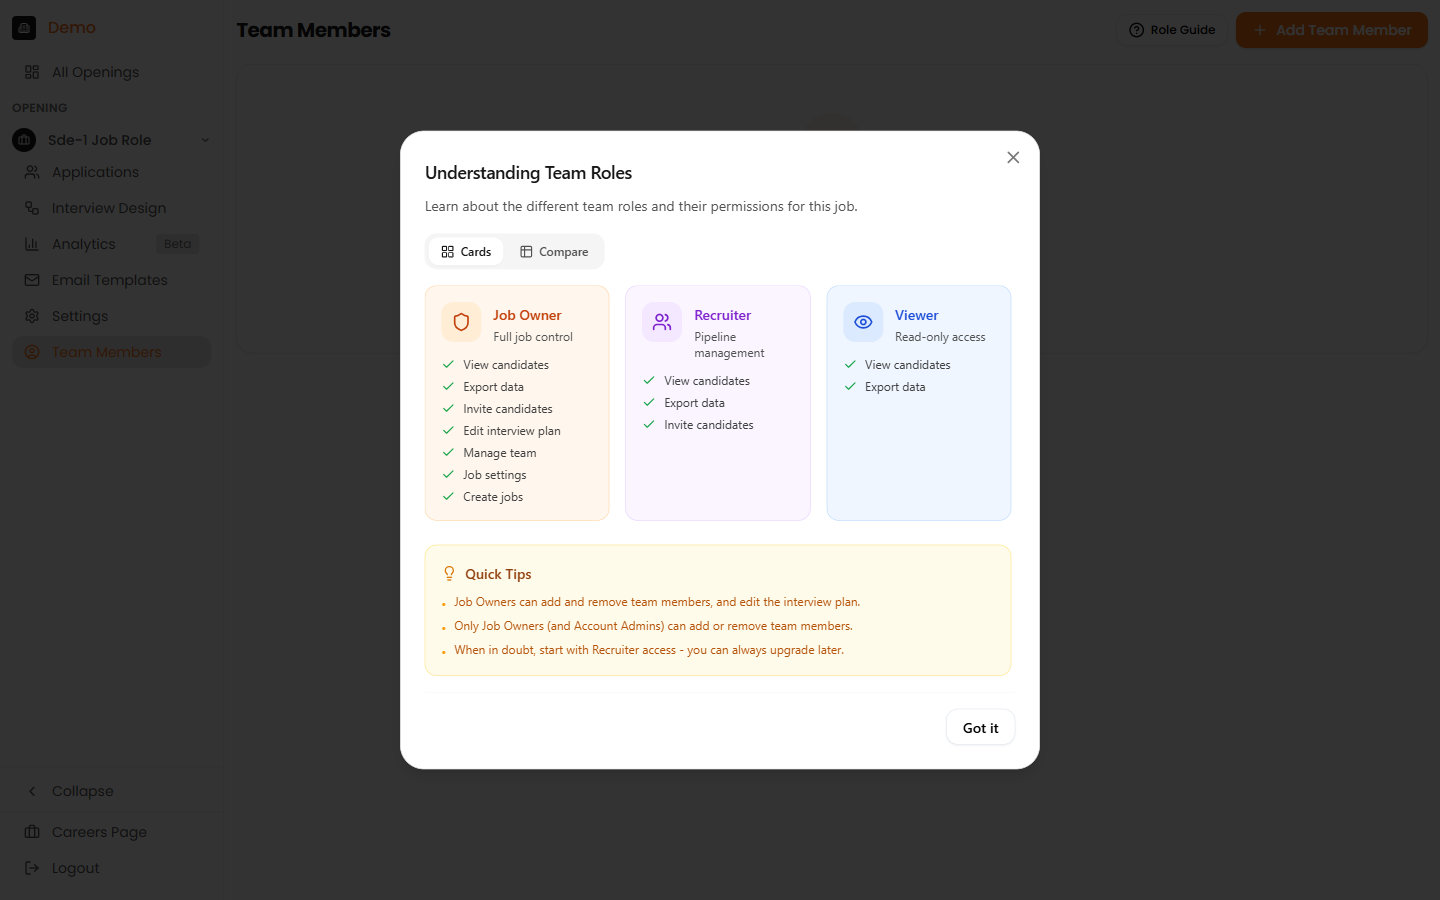Click the Settings gear icon
Screen dimensions: 1440x900
pyautogui.click(x=32, y=316)
